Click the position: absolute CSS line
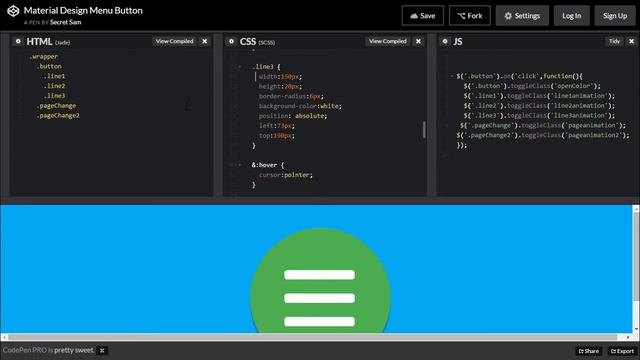This screenshot has height=360, width=640. (x=293, y=116)
